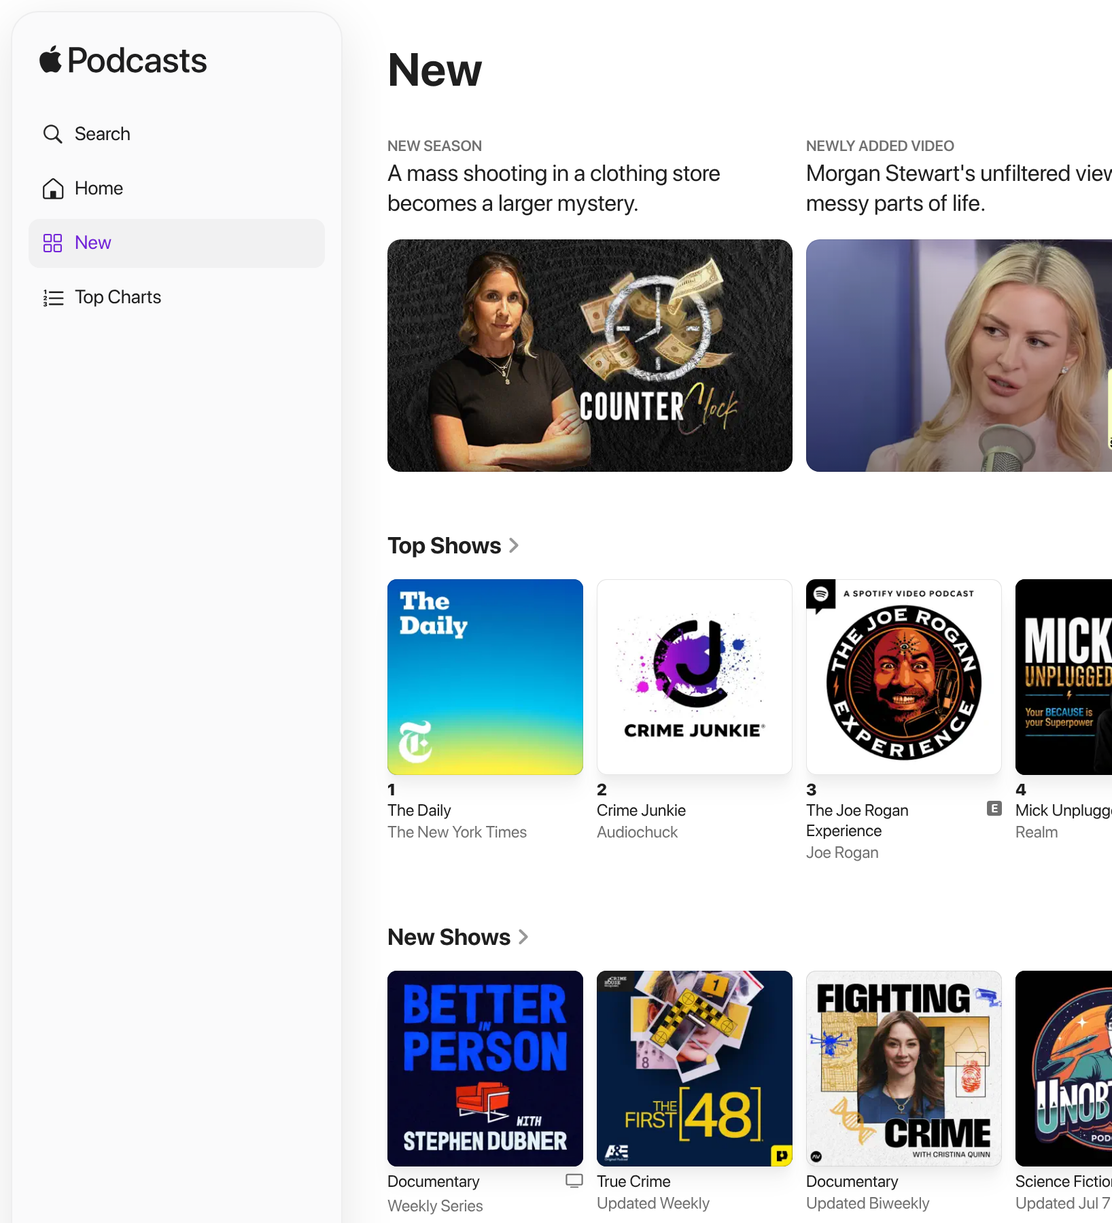Open Top Charts in the sidebar
The width and height of the screenshot is (1112, 1223).
pos(176,297)
